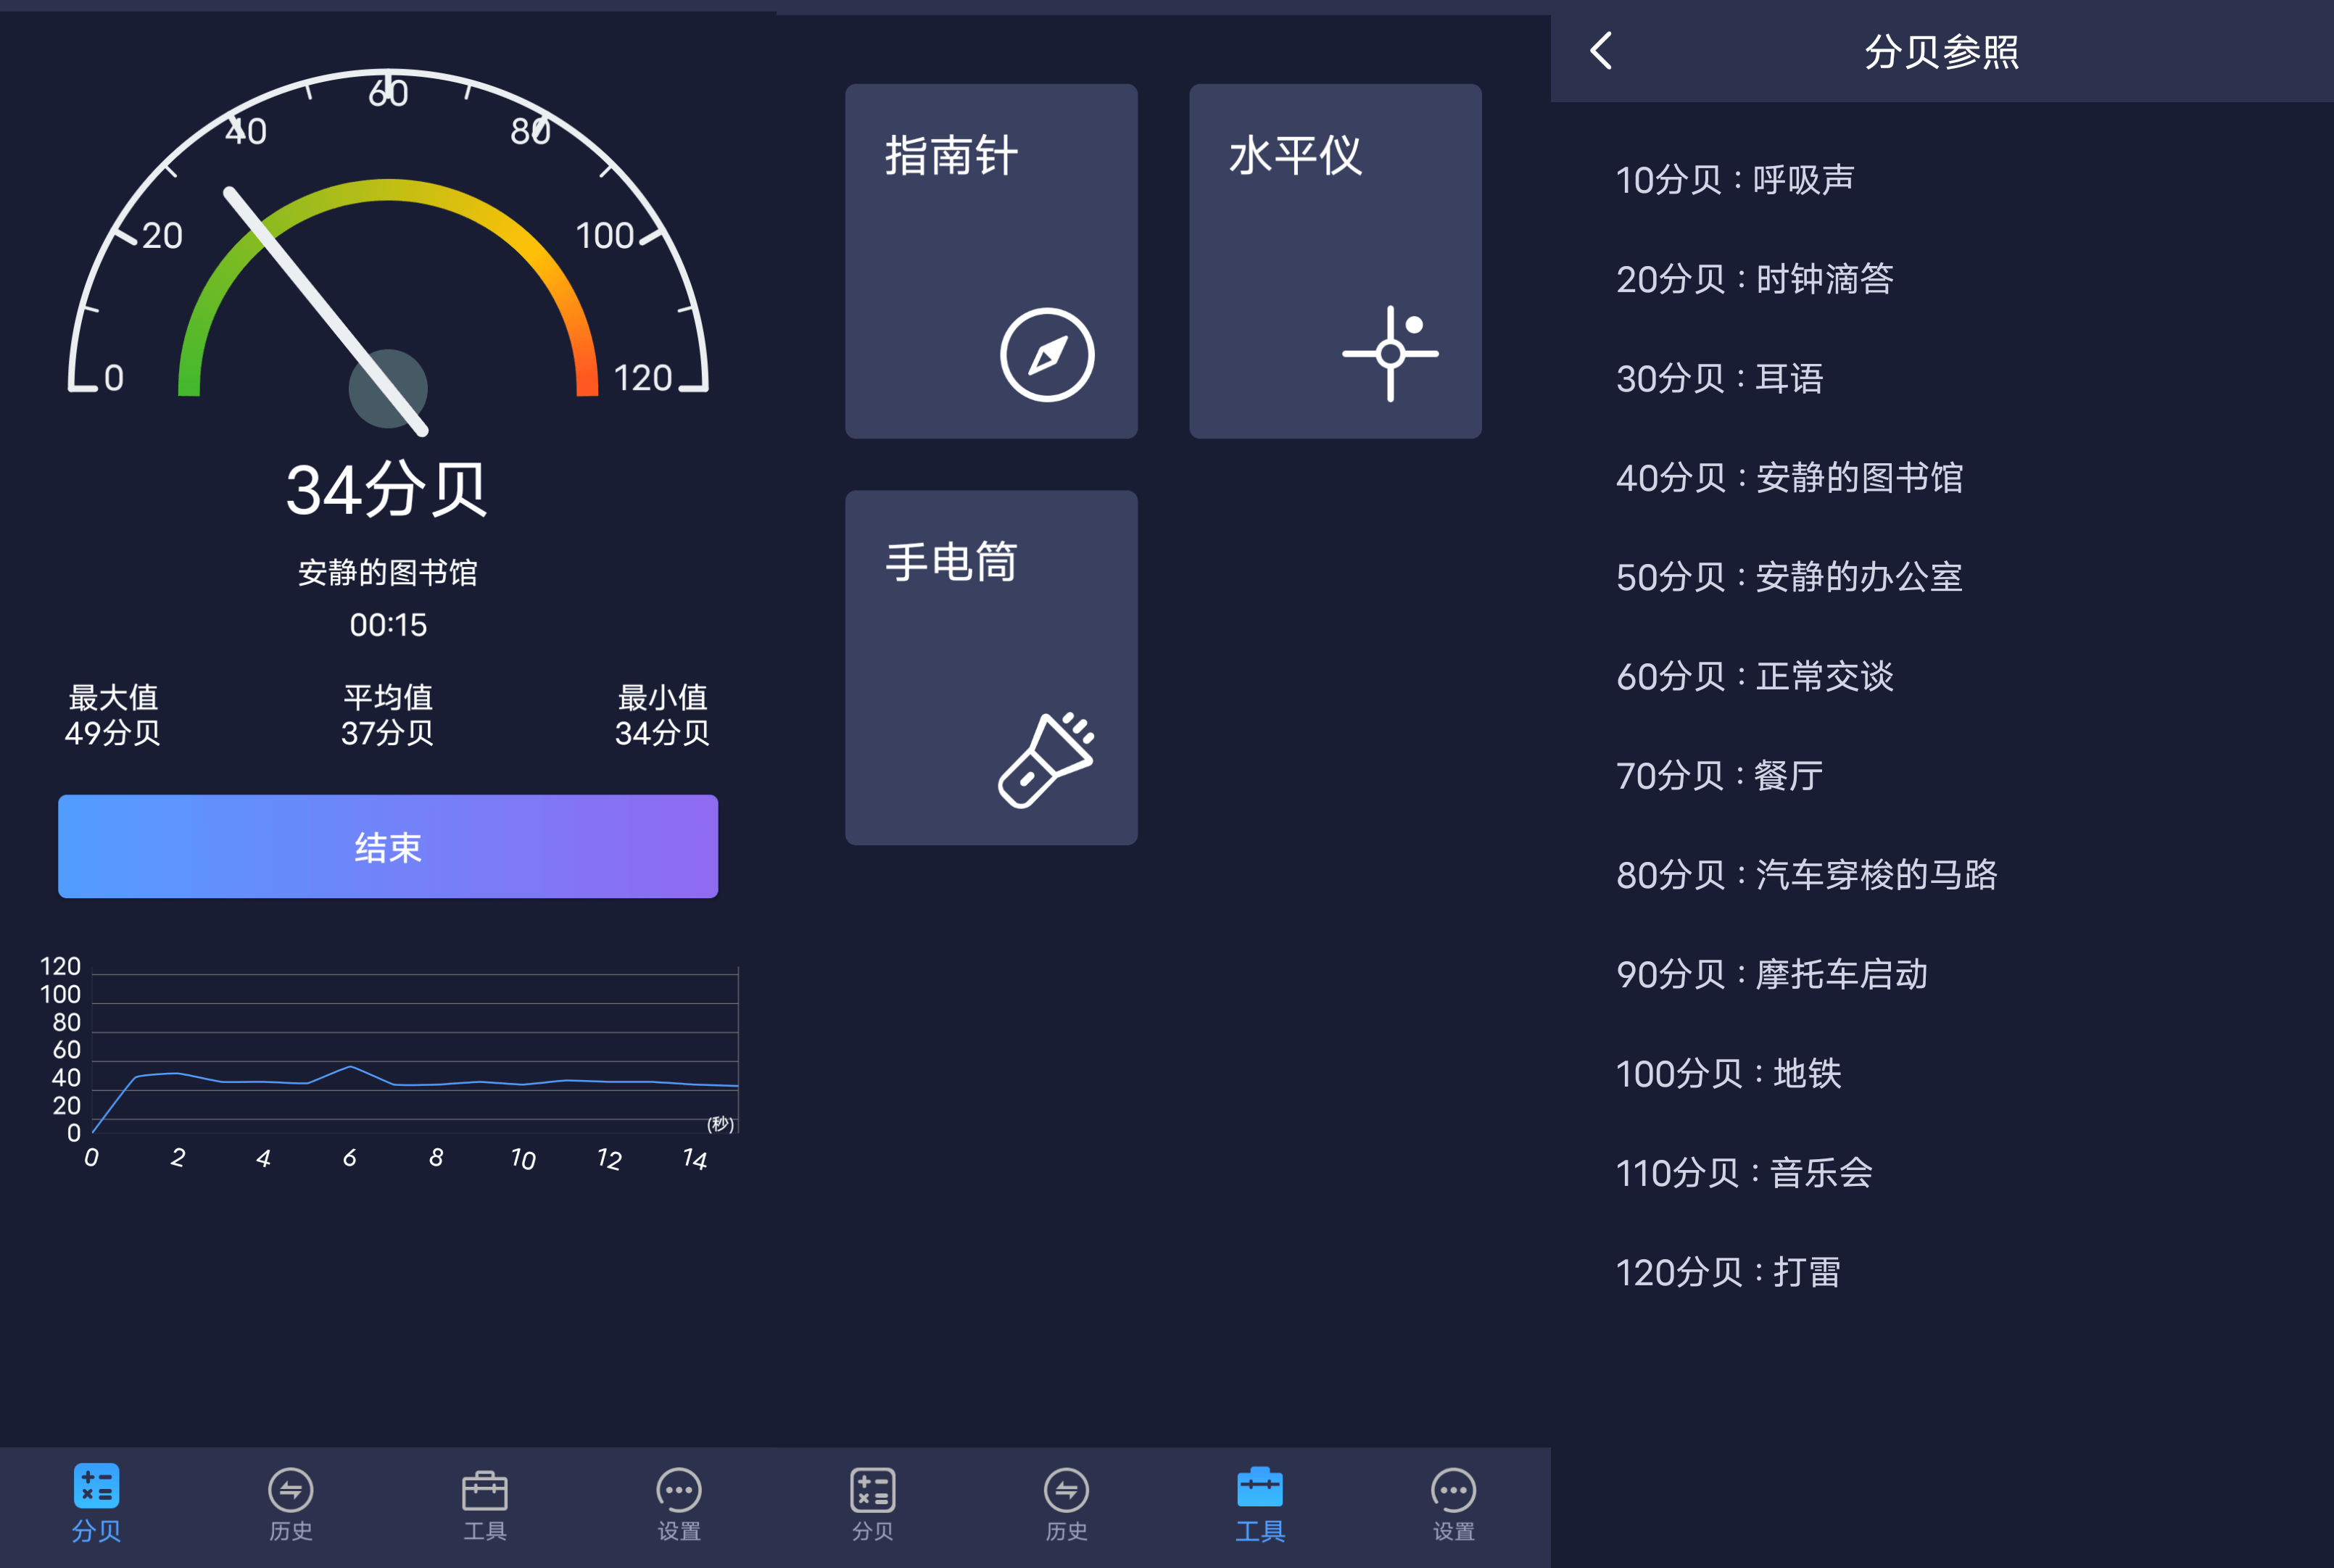The height and width of the screenshot is (1568, 2334).
Task: Tap the 设置 tab label in middle screen
Action: click(x=1454, y=1531)
